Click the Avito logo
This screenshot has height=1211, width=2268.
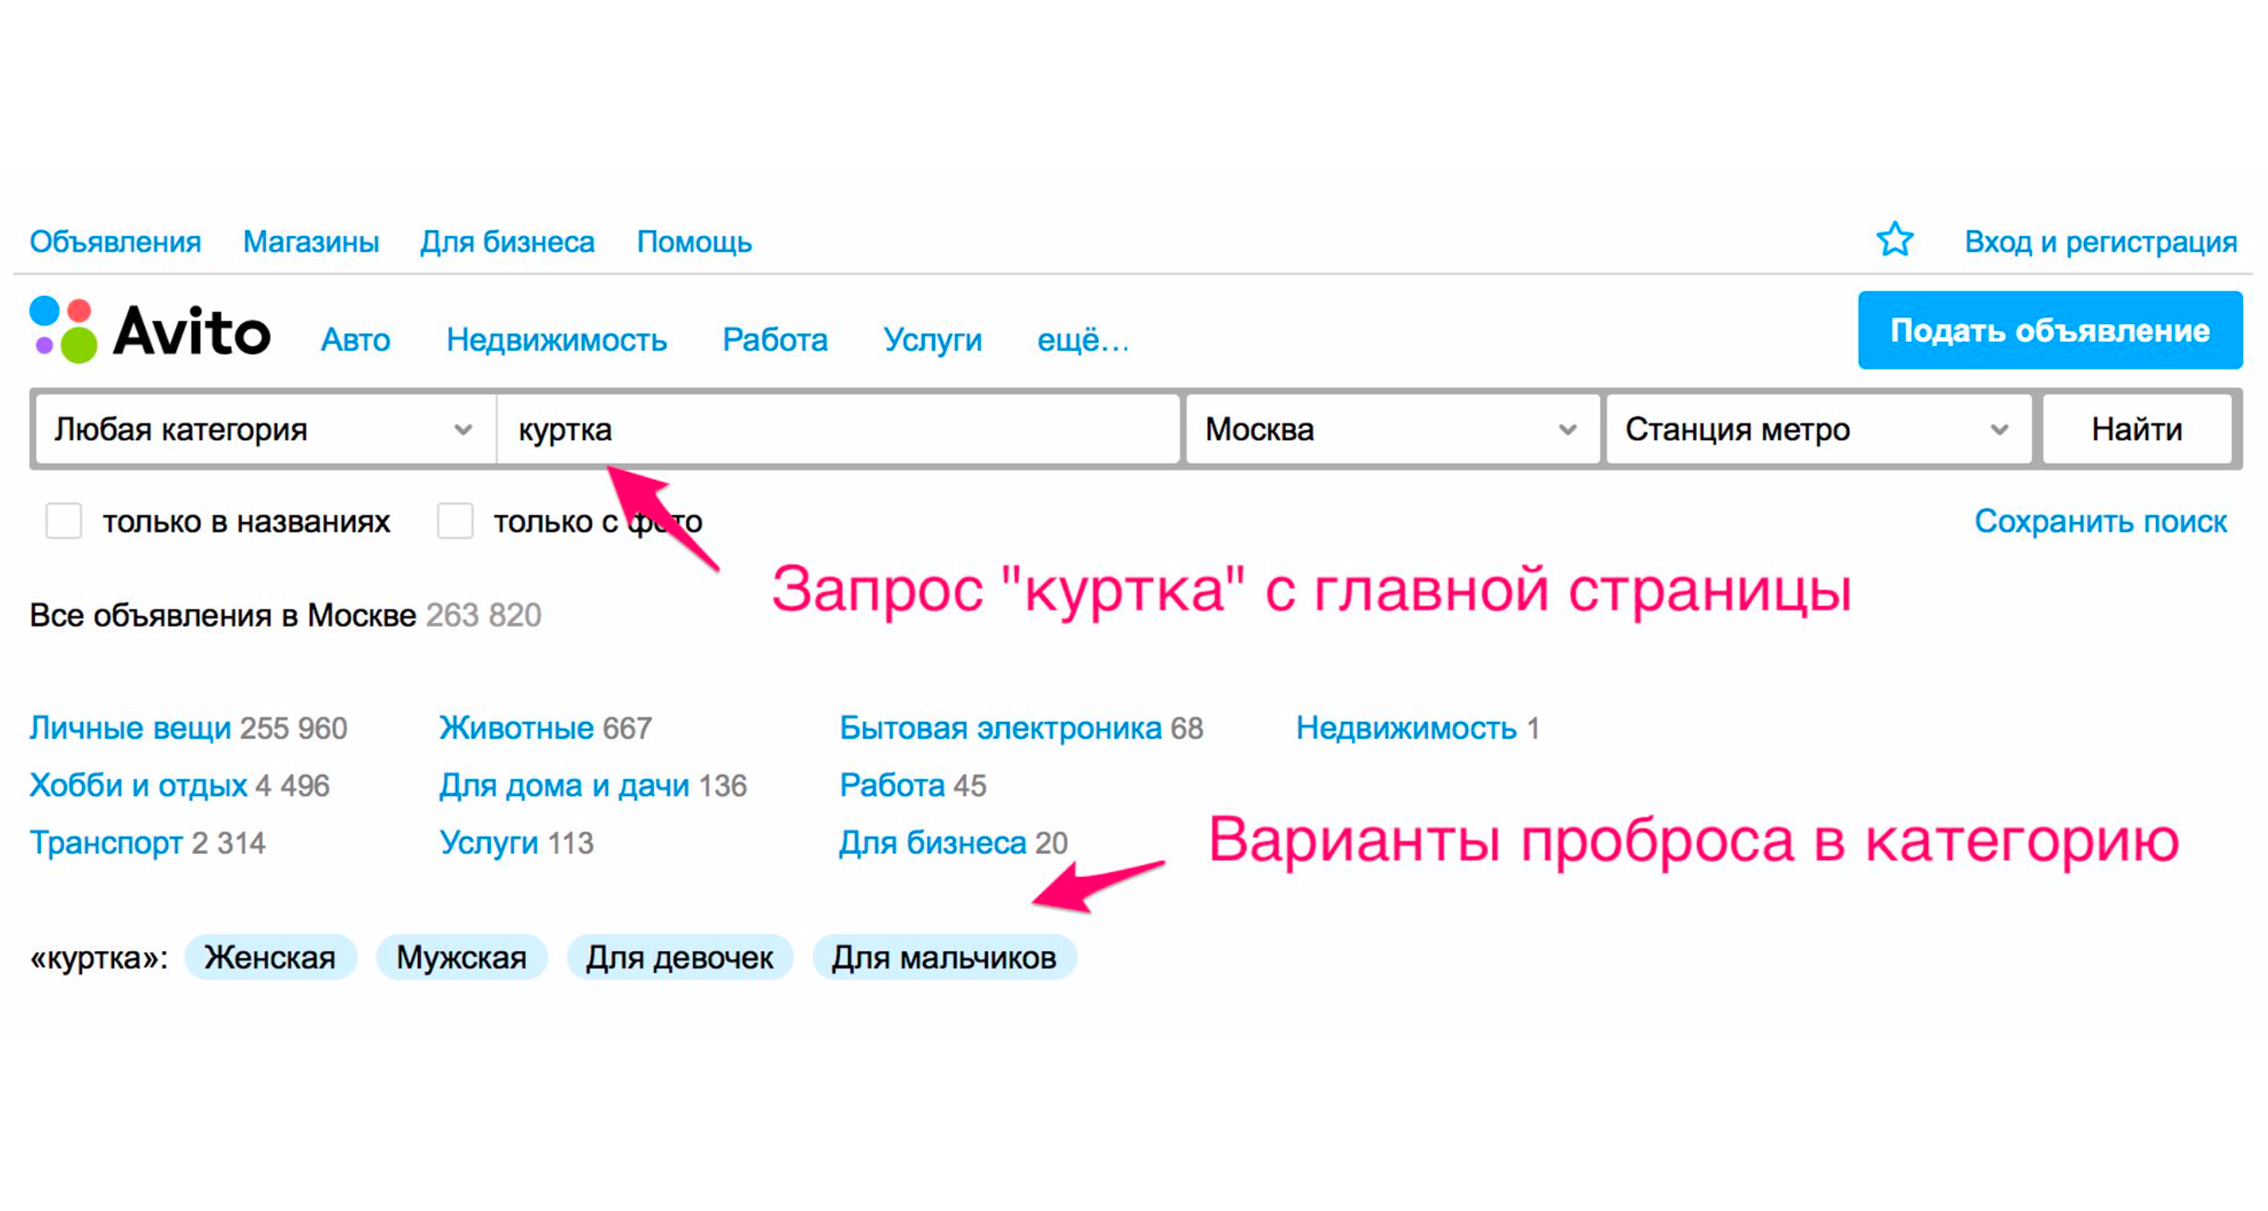(x=150, y=331)
